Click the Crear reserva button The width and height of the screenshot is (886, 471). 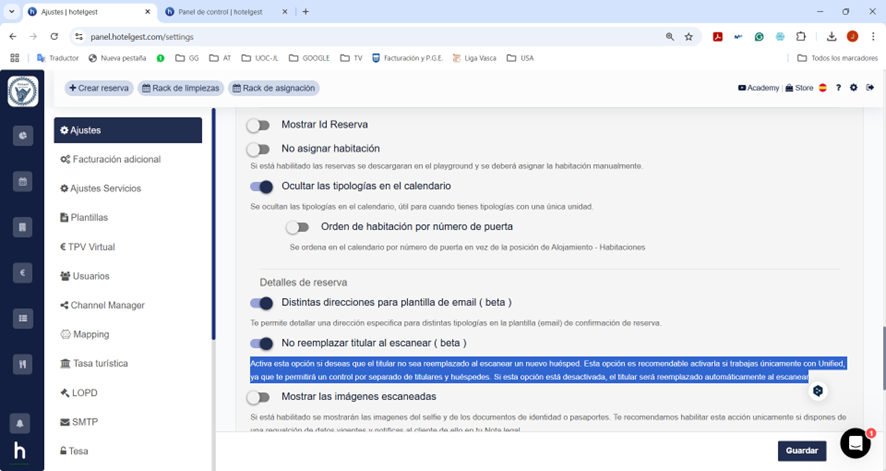coord(99,88)
